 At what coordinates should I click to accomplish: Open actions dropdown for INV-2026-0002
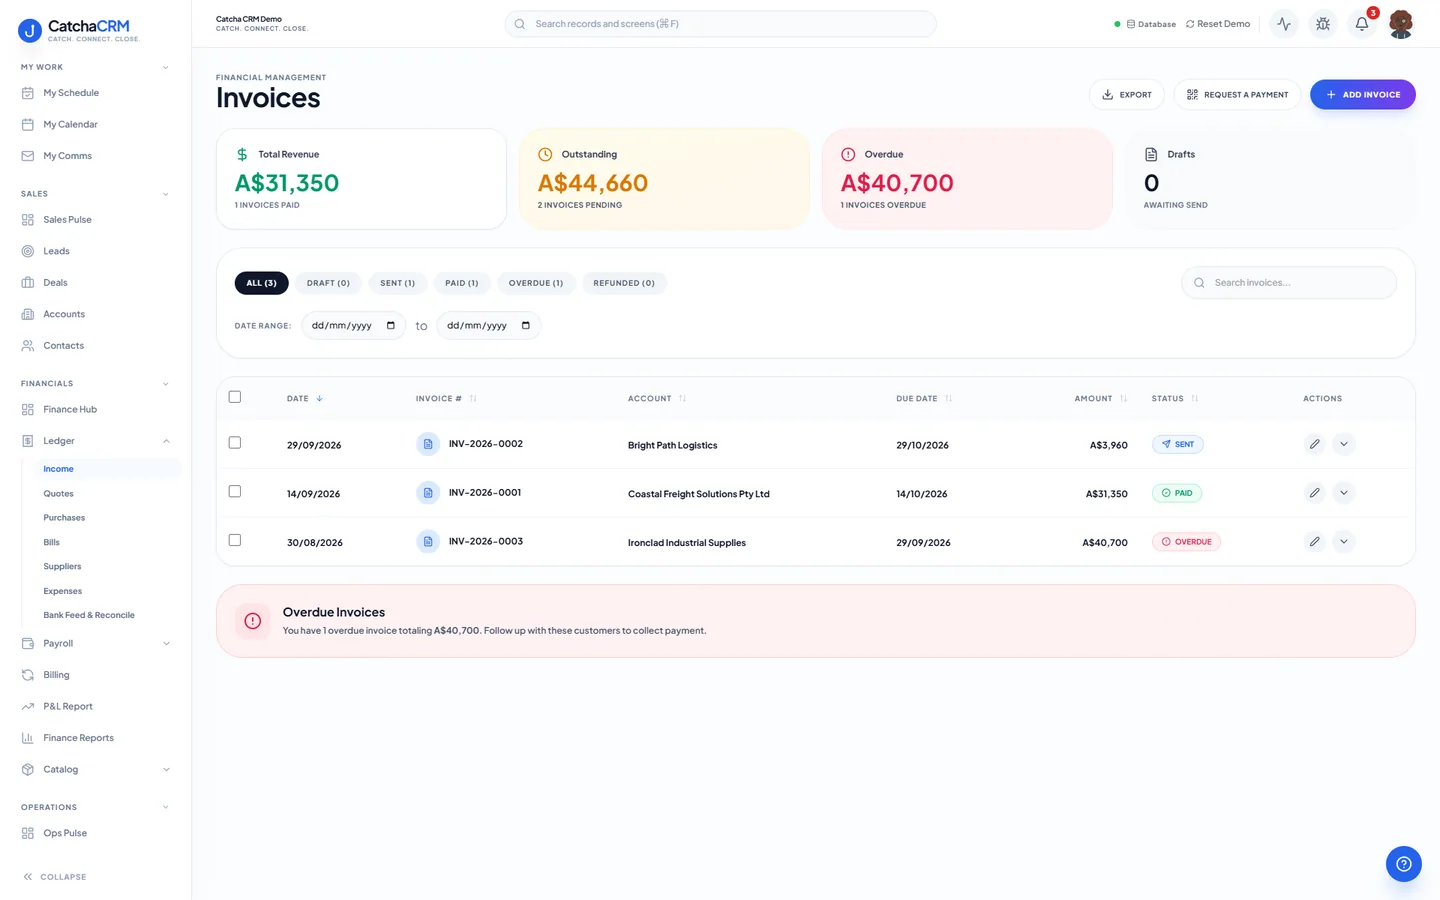click(1344, 444)
